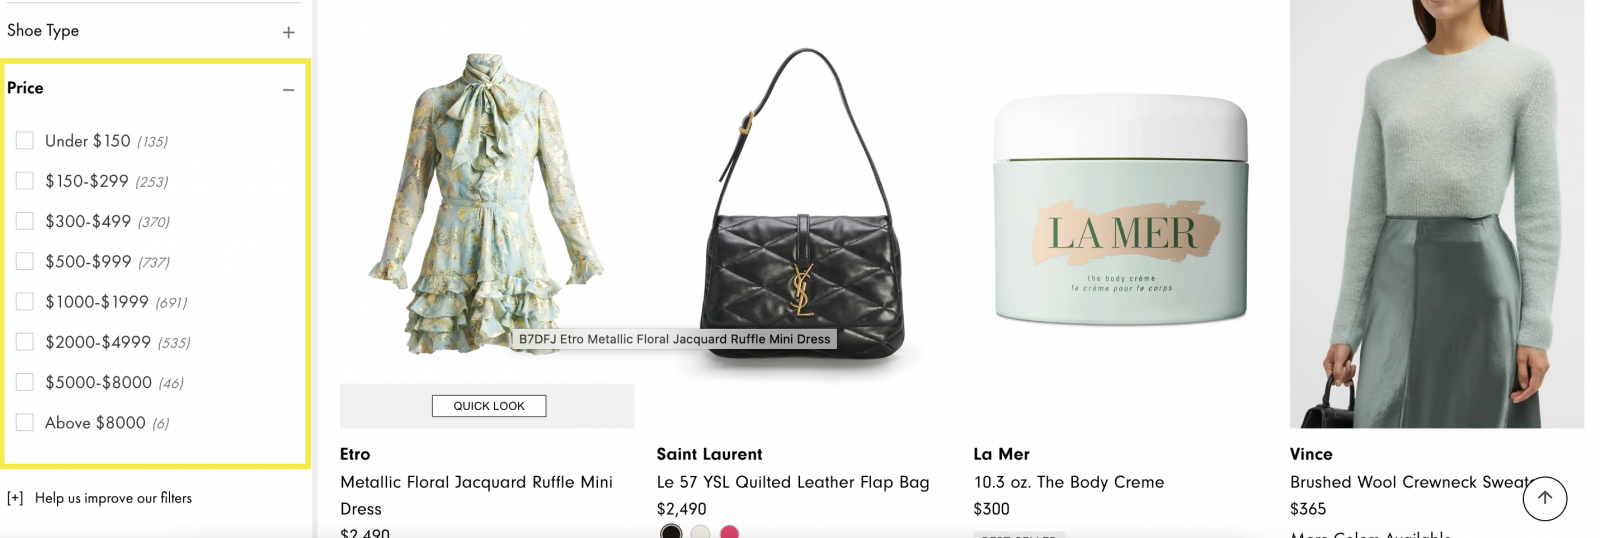Check the Under $150 price checkbox
1600x538 pixels.
25,141
